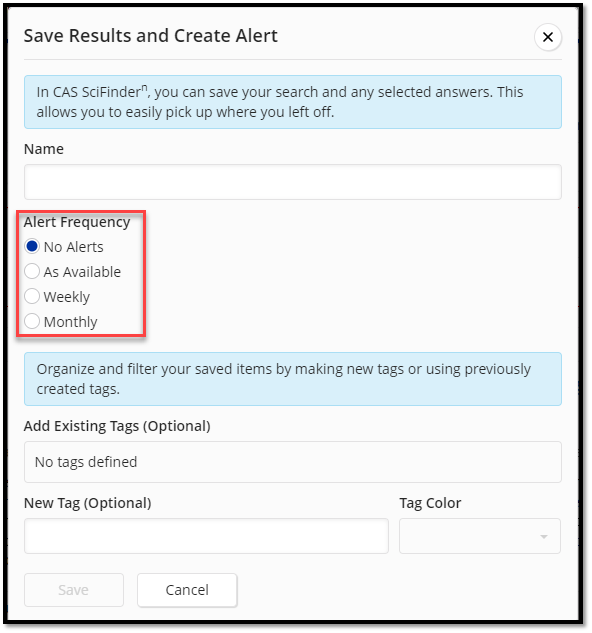592x633 pixels.
Task: Set alert frequency to Monthly radio
Action: (x=32, y=321)
